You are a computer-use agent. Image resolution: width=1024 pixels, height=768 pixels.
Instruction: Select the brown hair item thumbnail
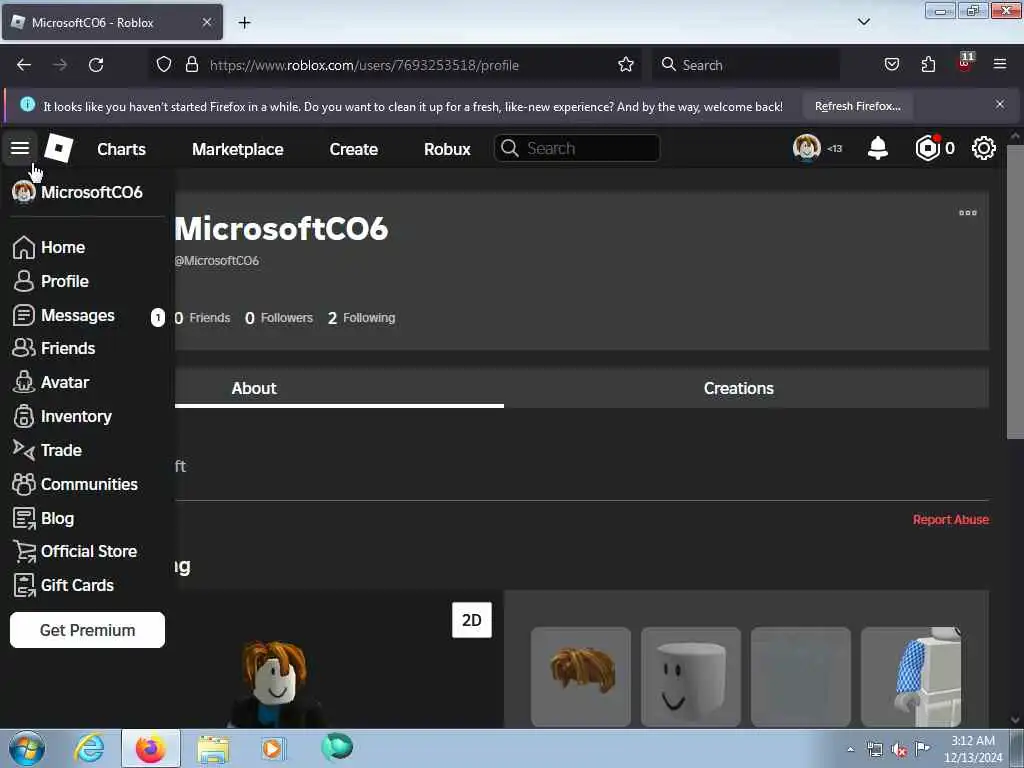point(581,677)
